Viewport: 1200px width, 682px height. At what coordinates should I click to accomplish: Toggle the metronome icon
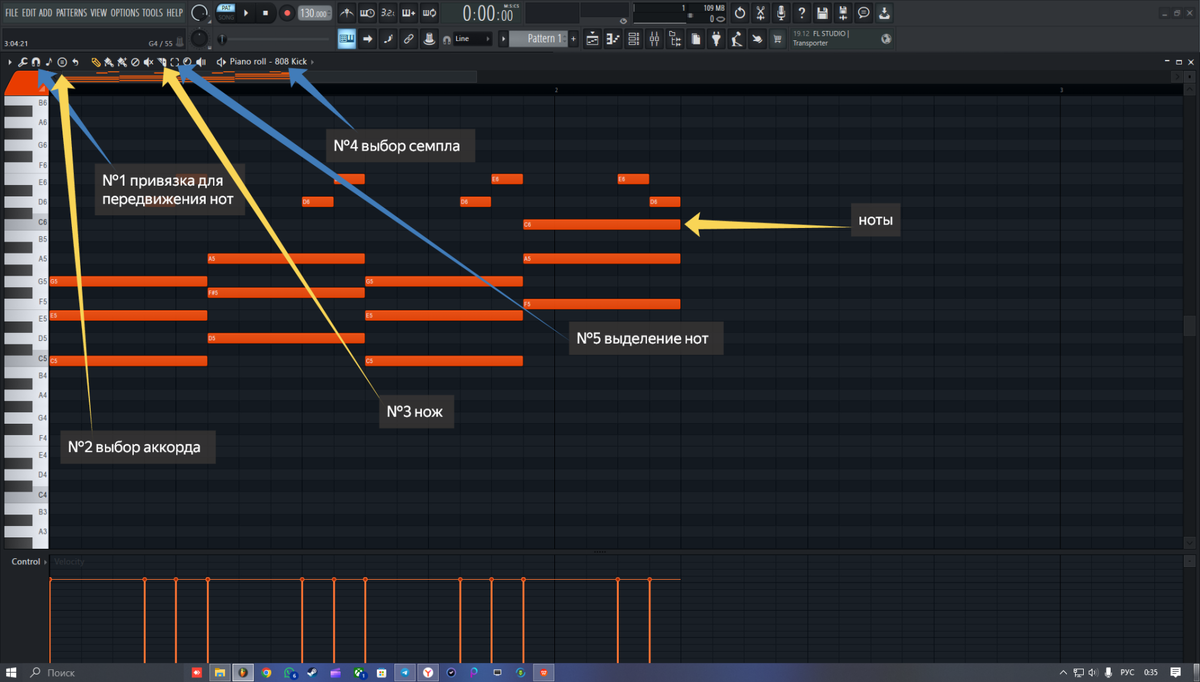(x=346, y=13)
